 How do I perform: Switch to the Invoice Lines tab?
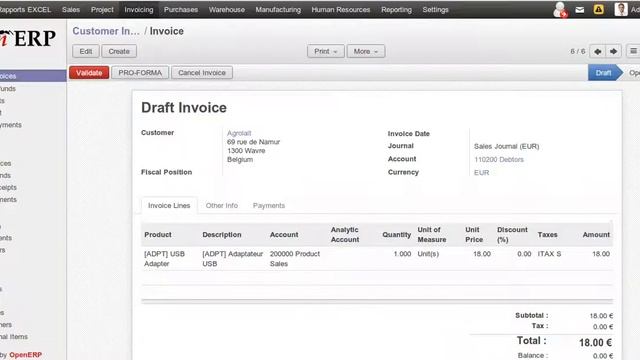click(x=169, y=205)
